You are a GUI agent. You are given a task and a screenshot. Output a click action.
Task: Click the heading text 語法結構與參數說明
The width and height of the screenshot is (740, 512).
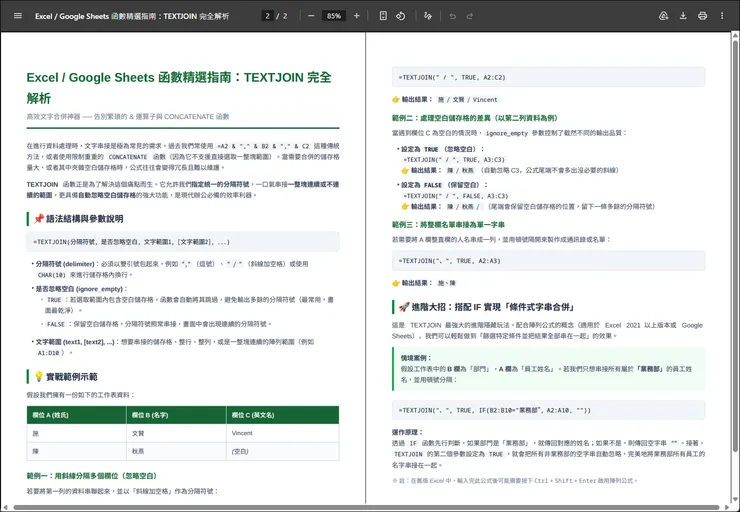tap(84, 218)
